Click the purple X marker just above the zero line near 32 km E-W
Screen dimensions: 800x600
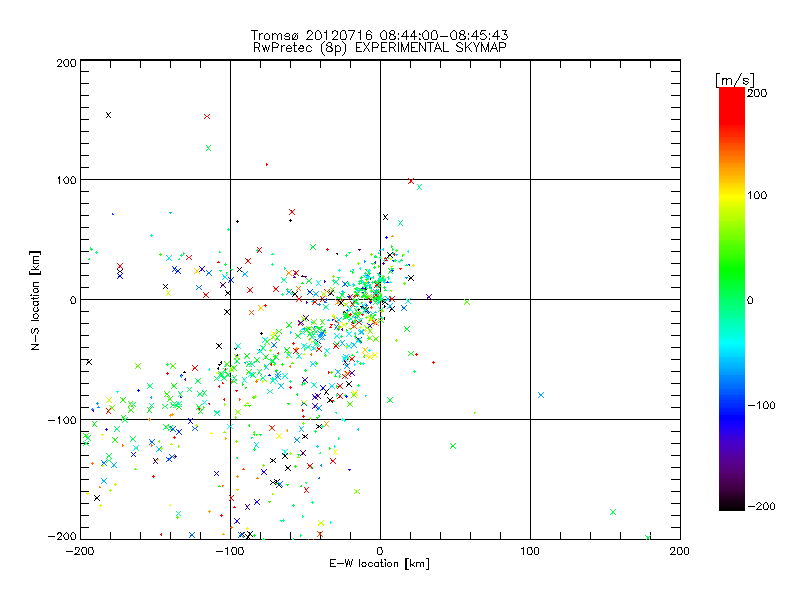click(x=429, y=296)
